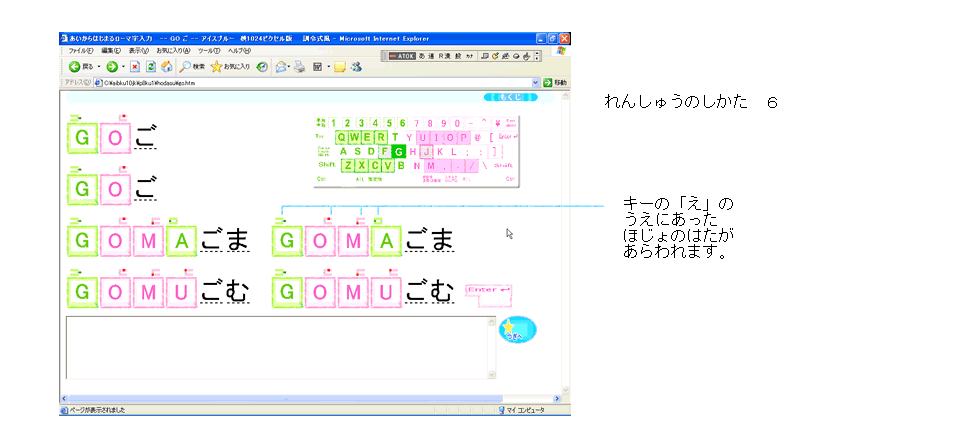The image size is (973, 428).
Task: Click the もくじ table of contents button
Action: [510, 97]
